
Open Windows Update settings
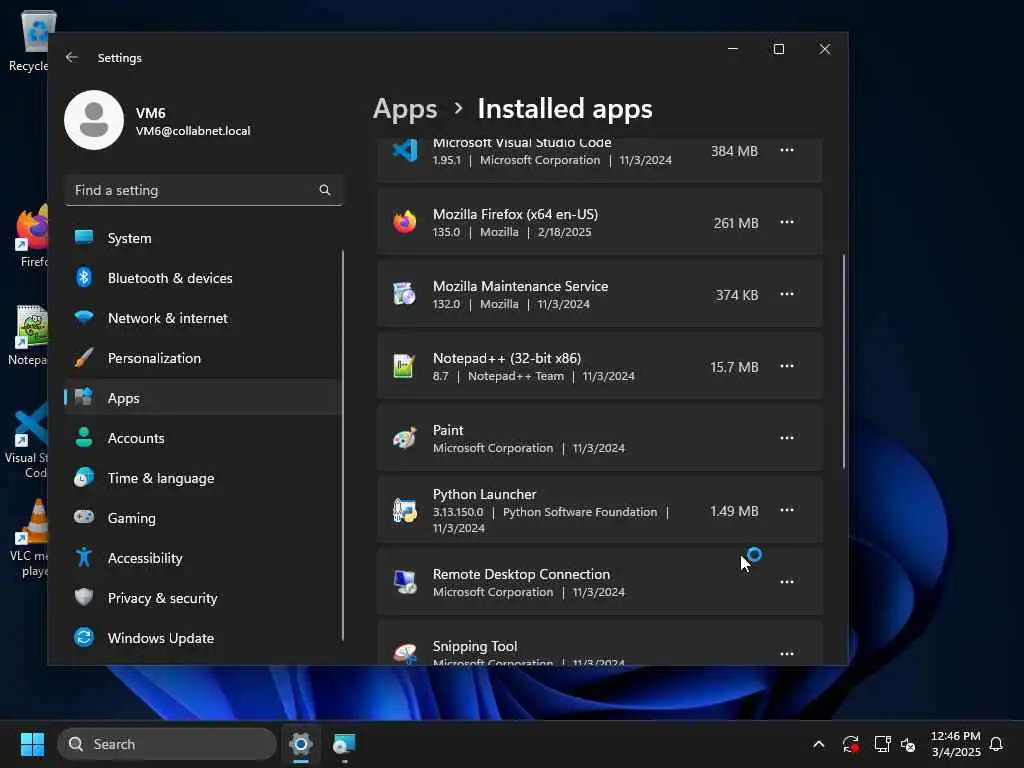[x=204, y=638]
